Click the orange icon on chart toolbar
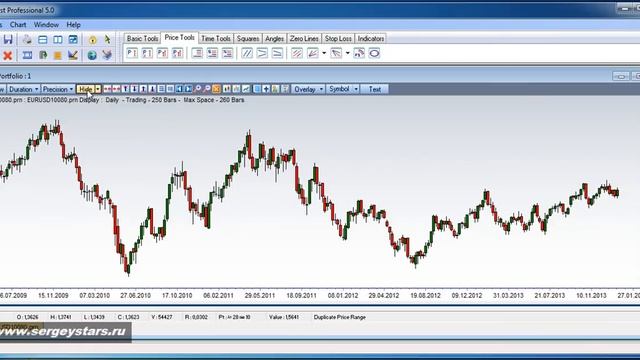The height and width of the screenshot is (360, 640). pos(216,89)
